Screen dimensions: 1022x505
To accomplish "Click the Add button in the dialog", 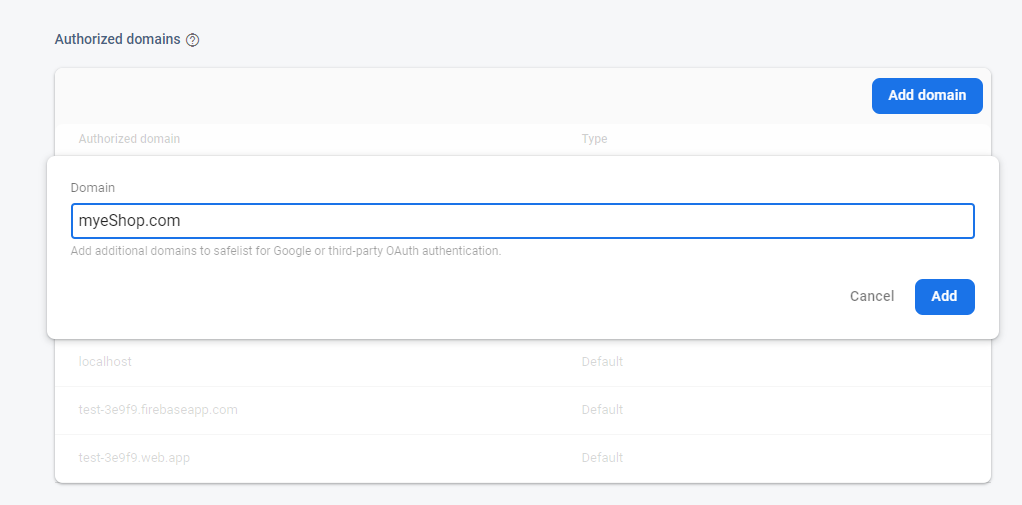I will [944, 296].
